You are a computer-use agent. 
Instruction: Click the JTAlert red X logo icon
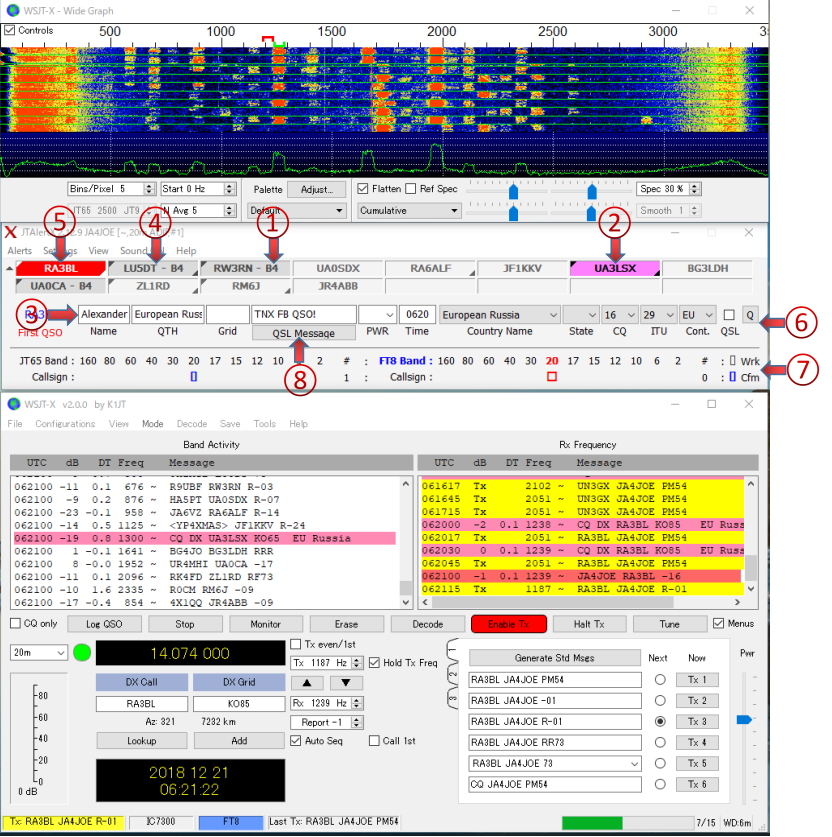(x=10, y=232)
